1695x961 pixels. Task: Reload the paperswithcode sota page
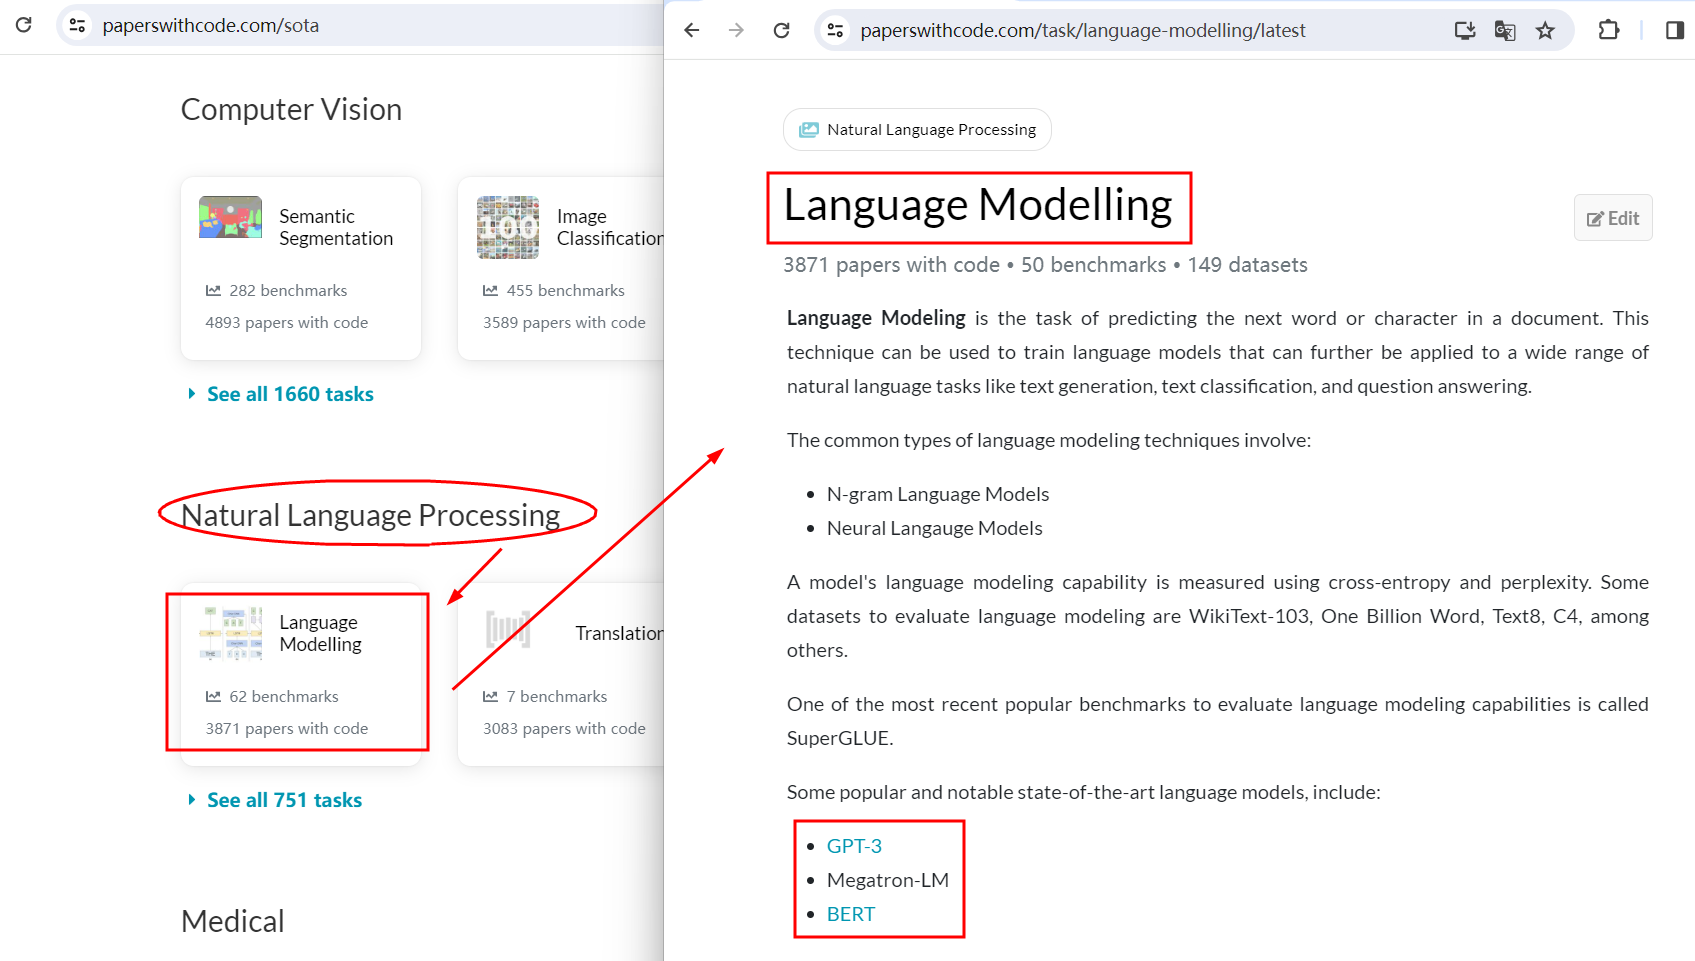24,24
